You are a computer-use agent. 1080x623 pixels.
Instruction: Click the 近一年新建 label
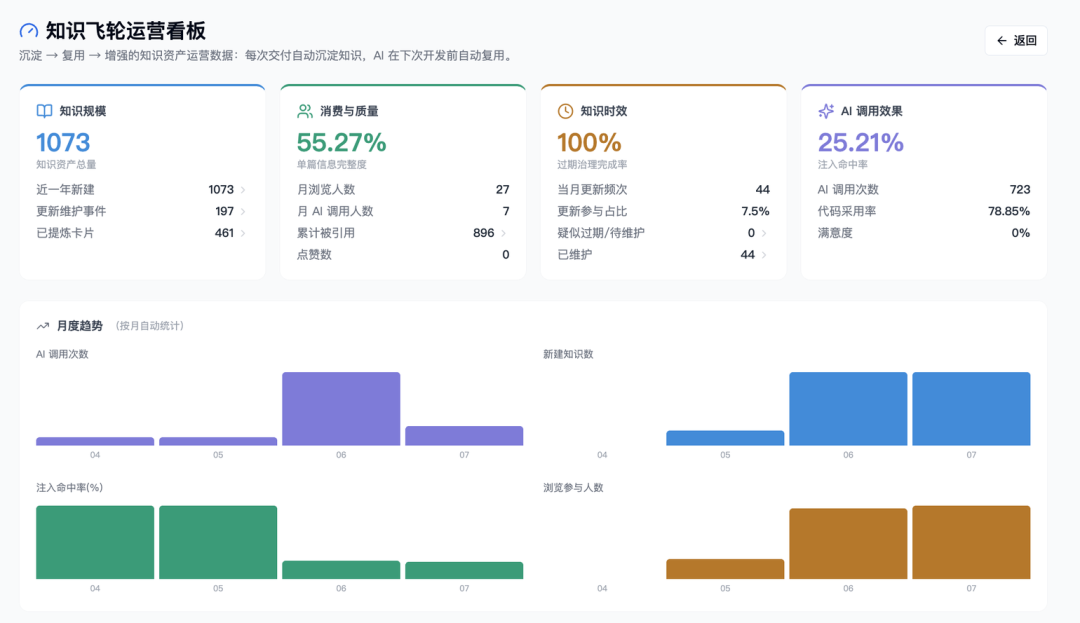[65, 189]
